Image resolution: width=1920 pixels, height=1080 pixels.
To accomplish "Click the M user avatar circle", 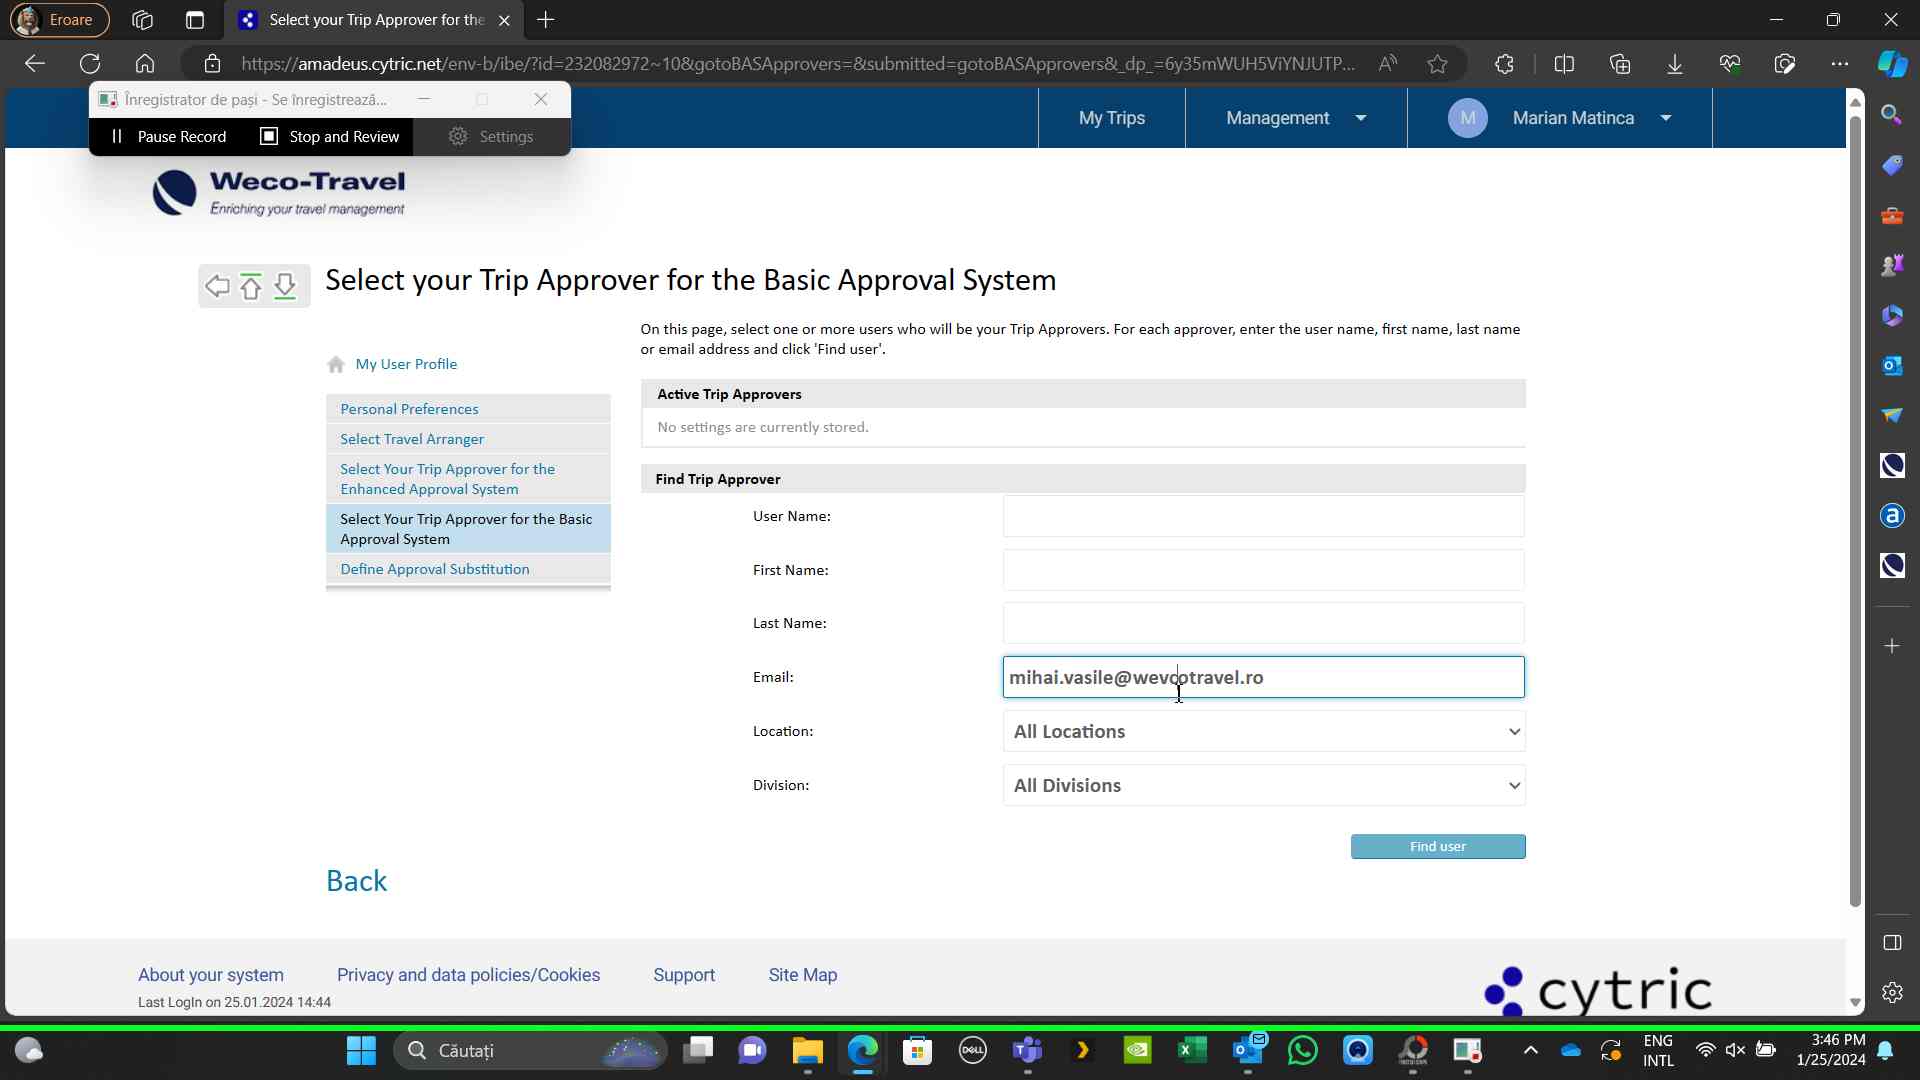I will tap(1467, 118).
